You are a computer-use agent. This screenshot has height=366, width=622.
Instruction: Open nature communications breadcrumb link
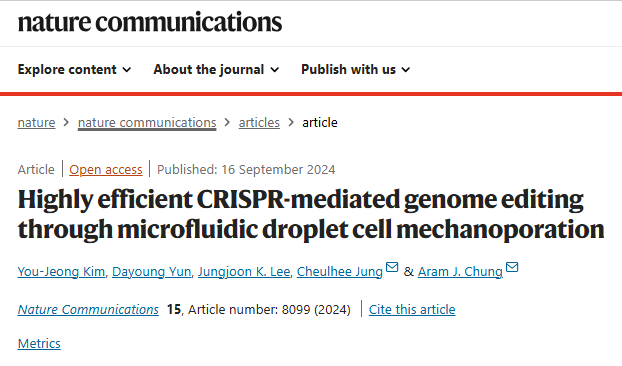(147, 123)
